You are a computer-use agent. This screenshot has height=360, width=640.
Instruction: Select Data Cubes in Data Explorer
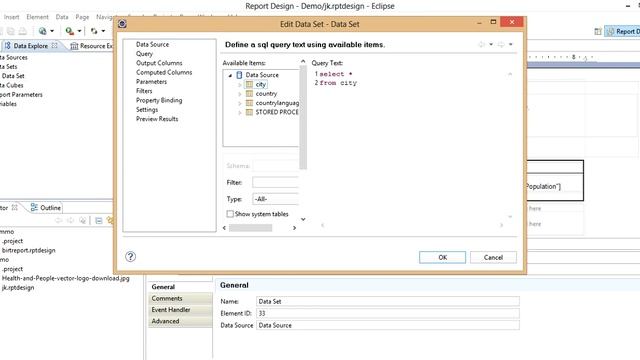click(x=11, y=85)
